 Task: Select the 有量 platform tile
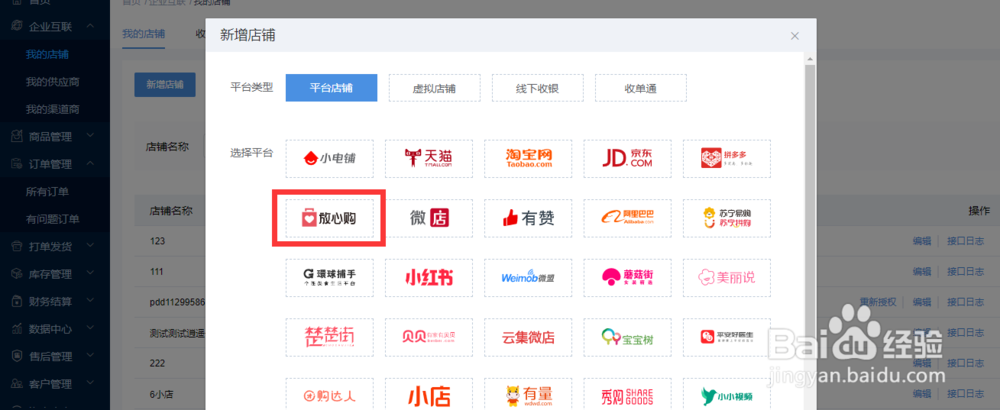528,395
